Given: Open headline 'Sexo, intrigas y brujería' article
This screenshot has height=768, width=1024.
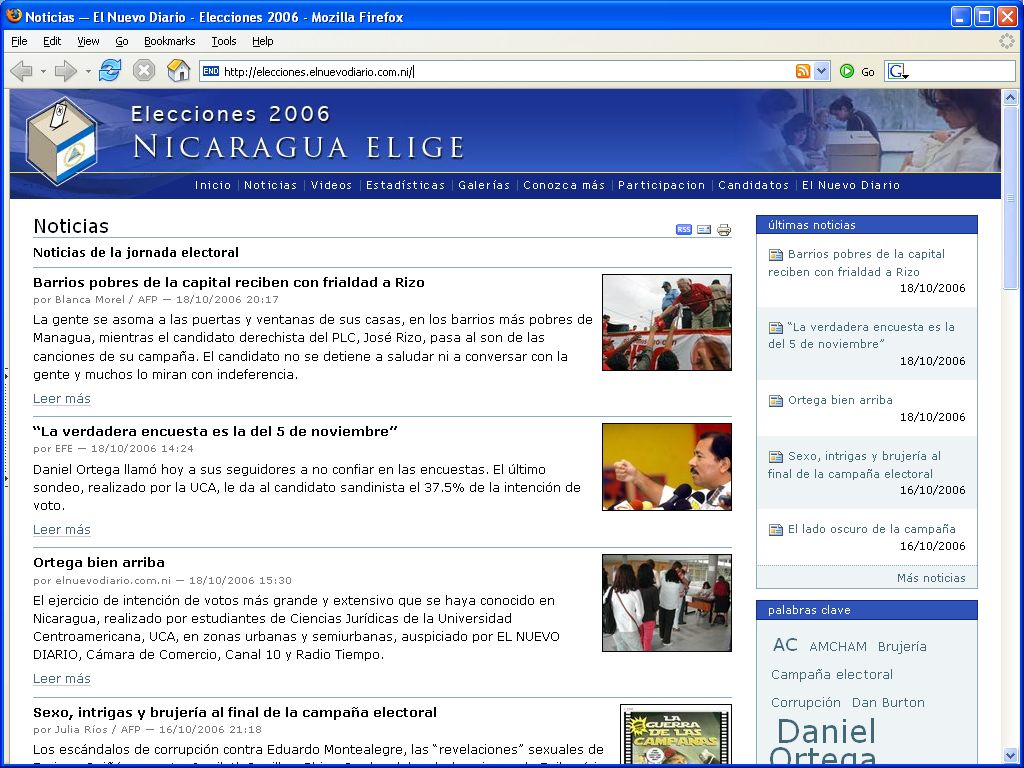Looking at the screenshot, I should (234, 712).
